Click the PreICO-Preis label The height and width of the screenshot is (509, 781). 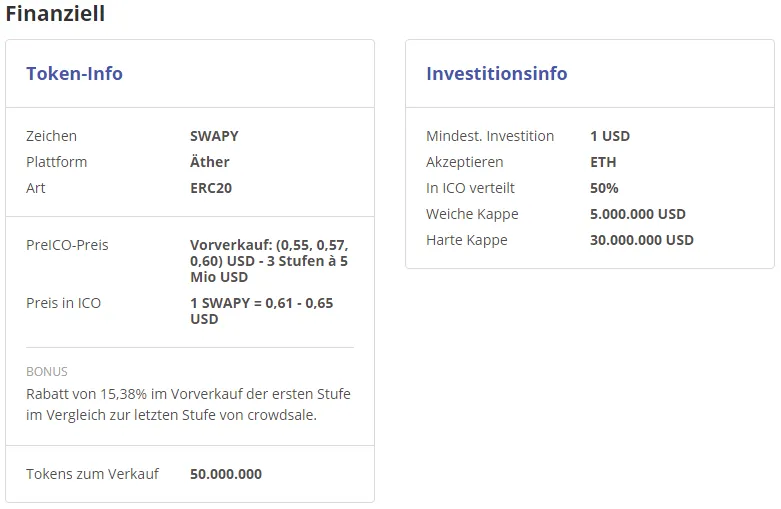coord(67,245)
